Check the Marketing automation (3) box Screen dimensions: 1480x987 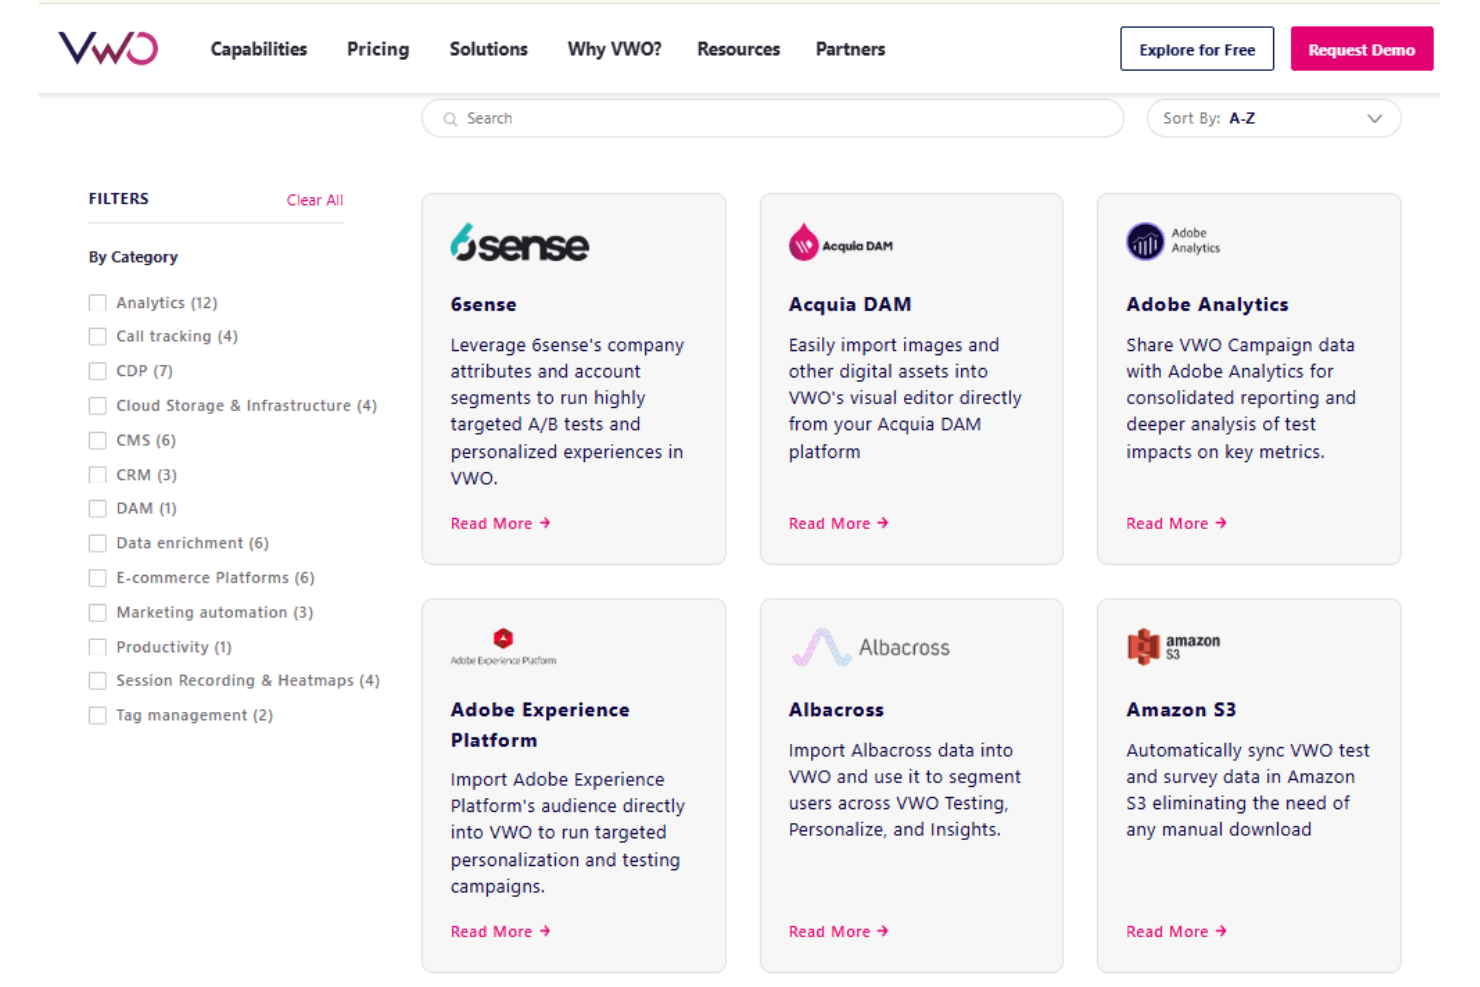[x=97, y=612]
